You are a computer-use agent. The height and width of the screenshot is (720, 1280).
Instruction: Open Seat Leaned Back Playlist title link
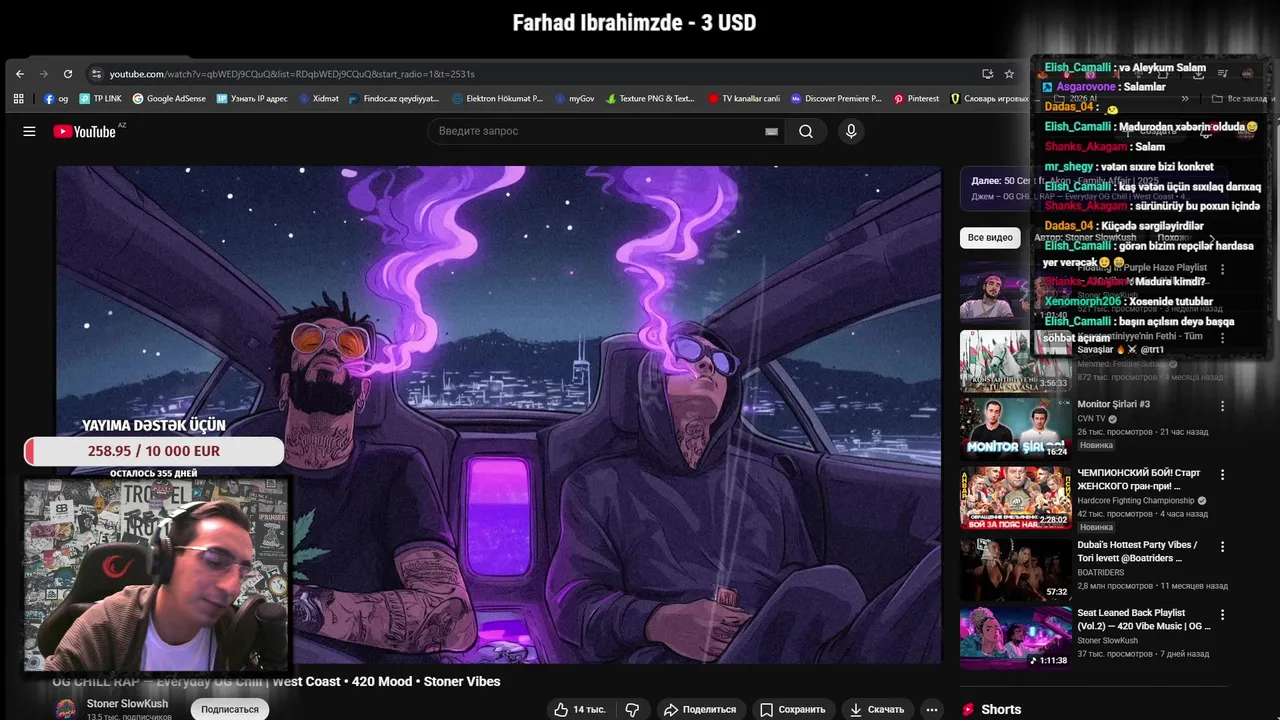[1144, 619]
